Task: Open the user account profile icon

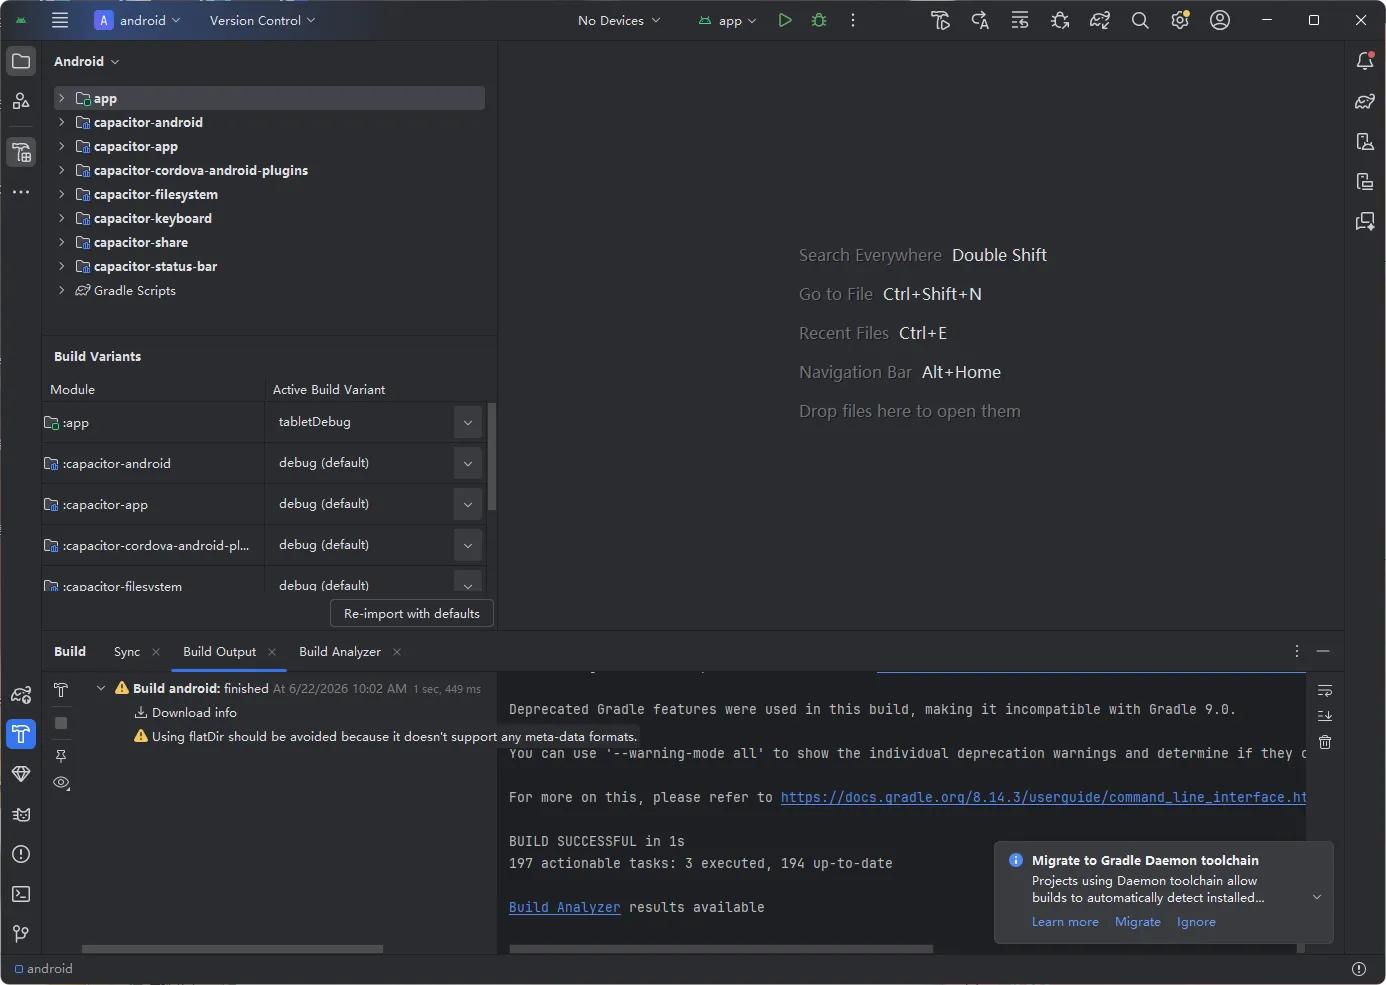Action: (1220, 20)
